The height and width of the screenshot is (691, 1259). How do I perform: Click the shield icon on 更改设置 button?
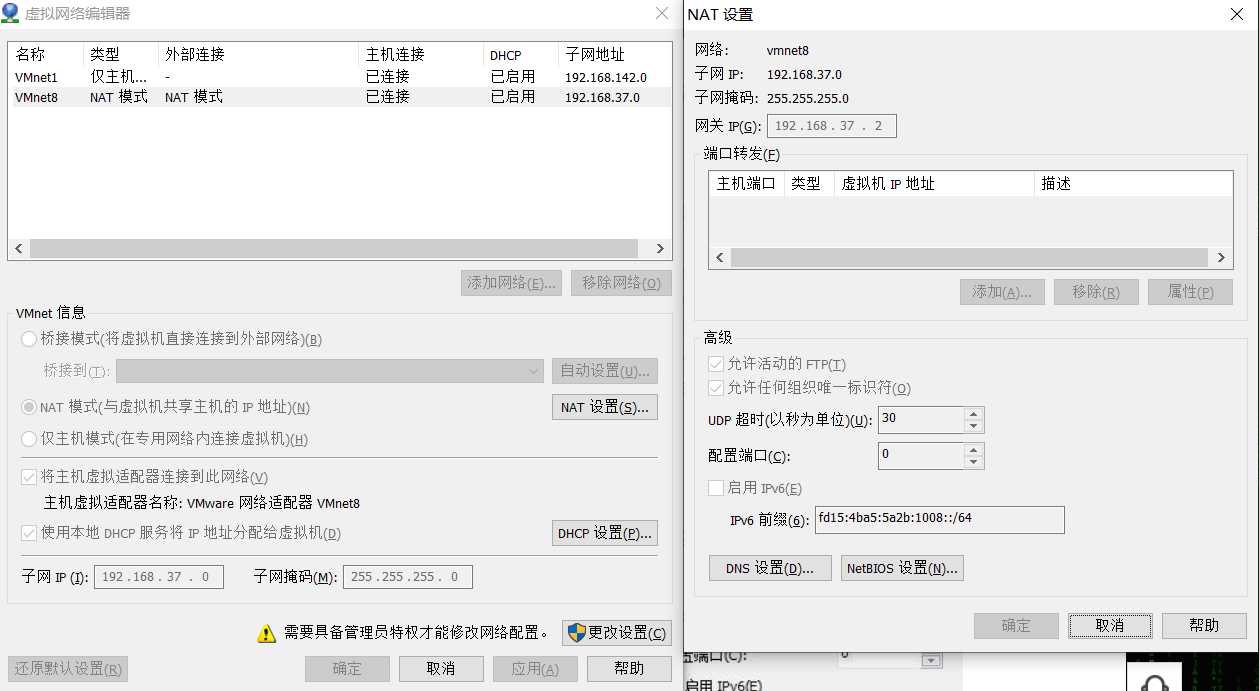tap(578, 634)
